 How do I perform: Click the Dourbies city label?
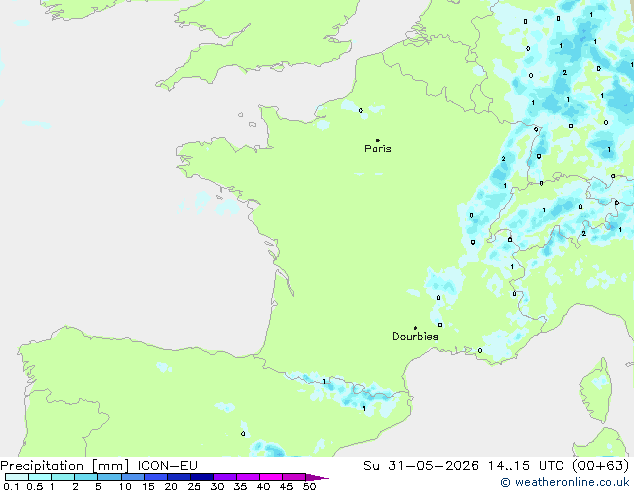[x=415, y=336]
